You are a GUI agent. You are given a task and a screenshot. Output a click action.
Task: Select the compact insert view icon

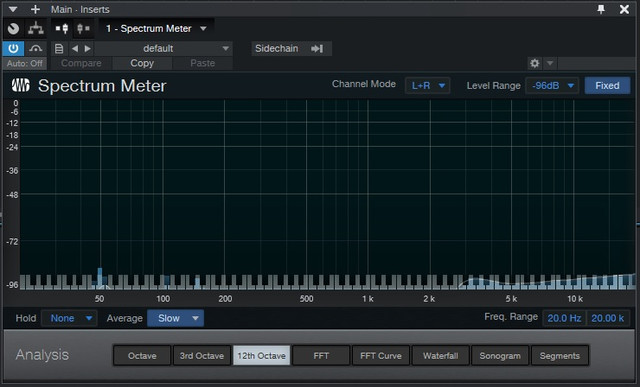tap(83, 29)
